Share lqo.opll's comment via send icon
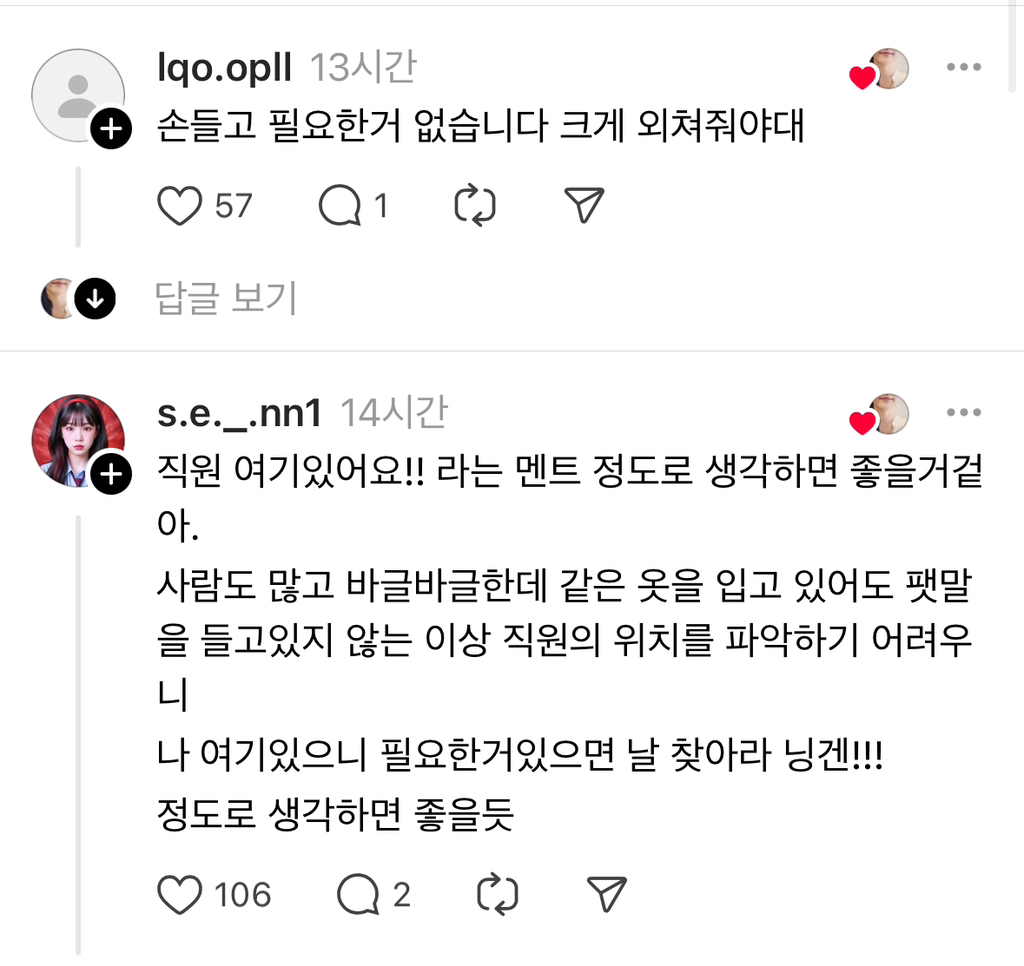Image resolution: width=1024 pixels, height=966 pixels. click(584, 206)
